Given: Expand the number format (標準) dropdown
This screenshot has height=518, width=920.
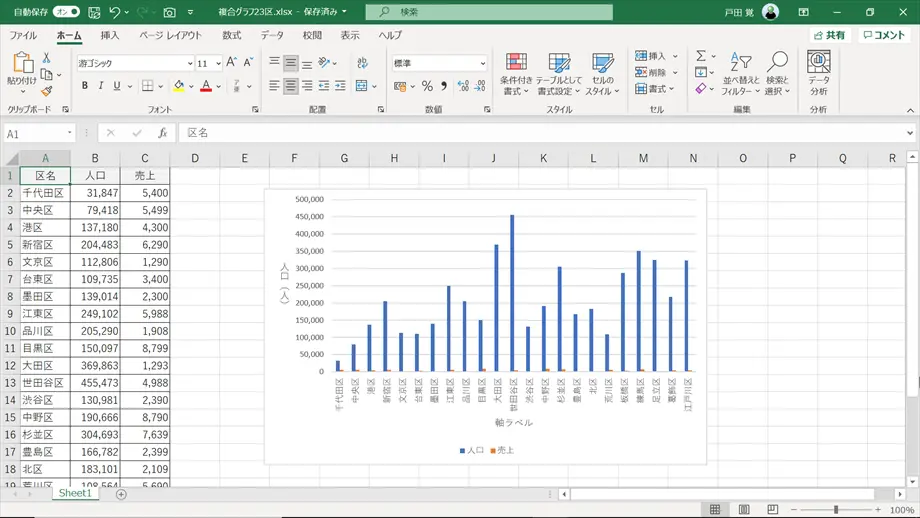Looking at the screenshot, I should (x=482, y=63).
